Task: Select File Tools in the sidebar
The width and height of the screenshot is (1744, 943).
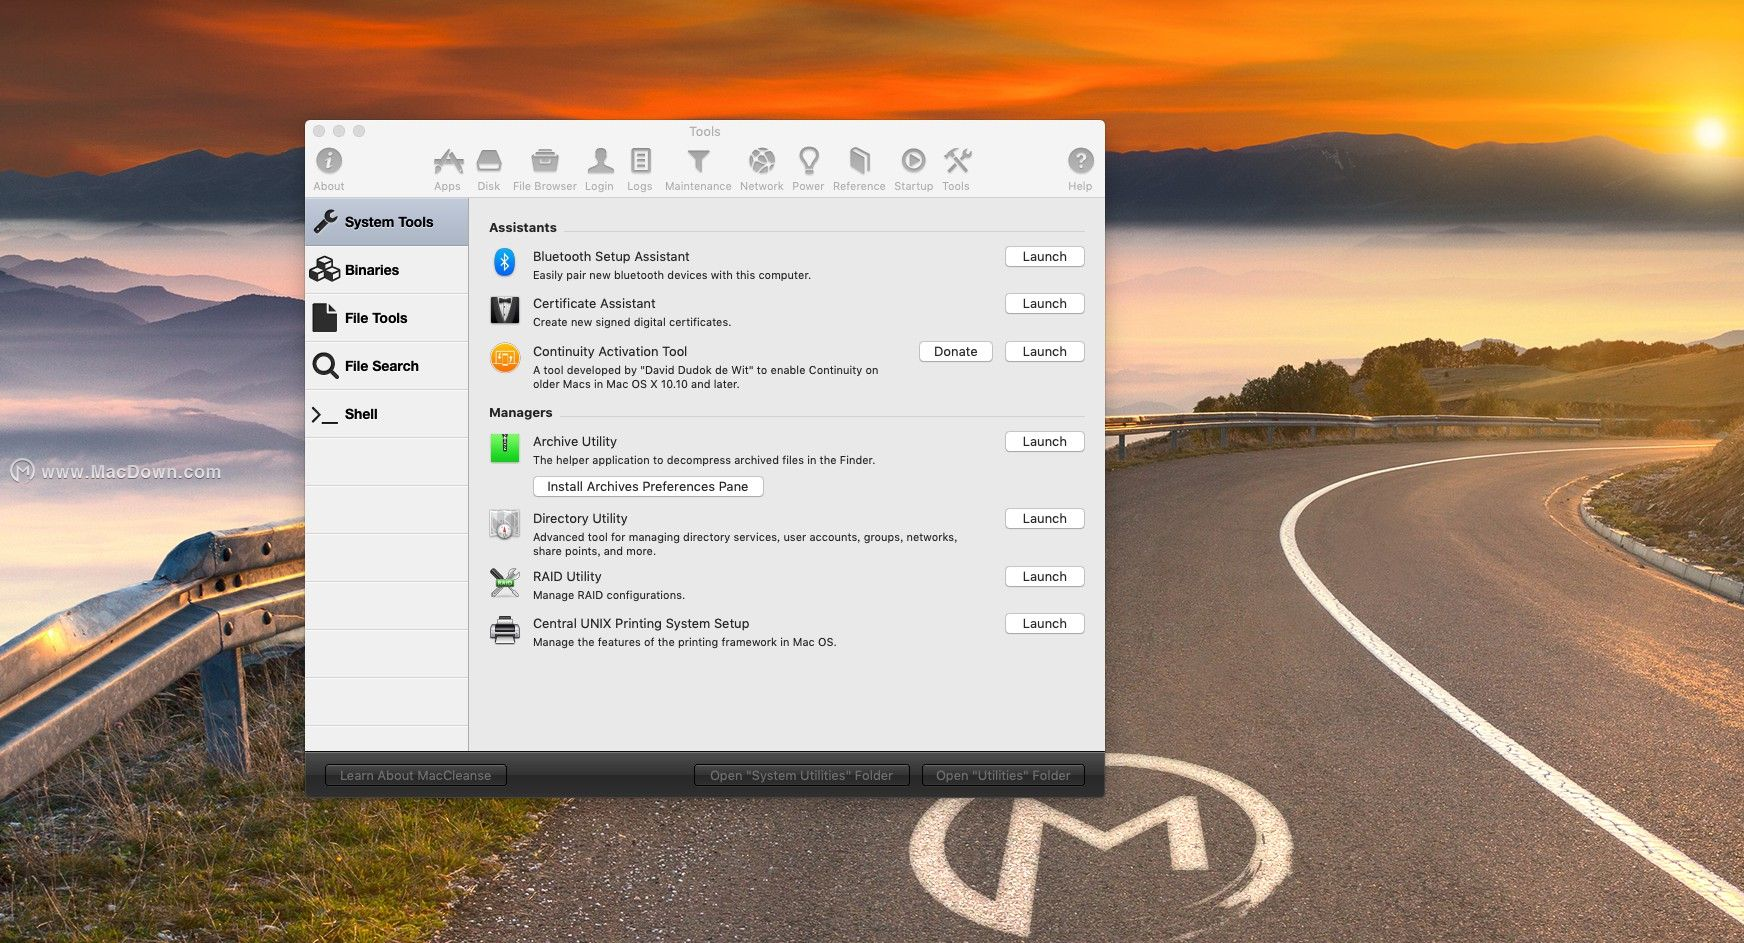Action: tap(387, 318)
